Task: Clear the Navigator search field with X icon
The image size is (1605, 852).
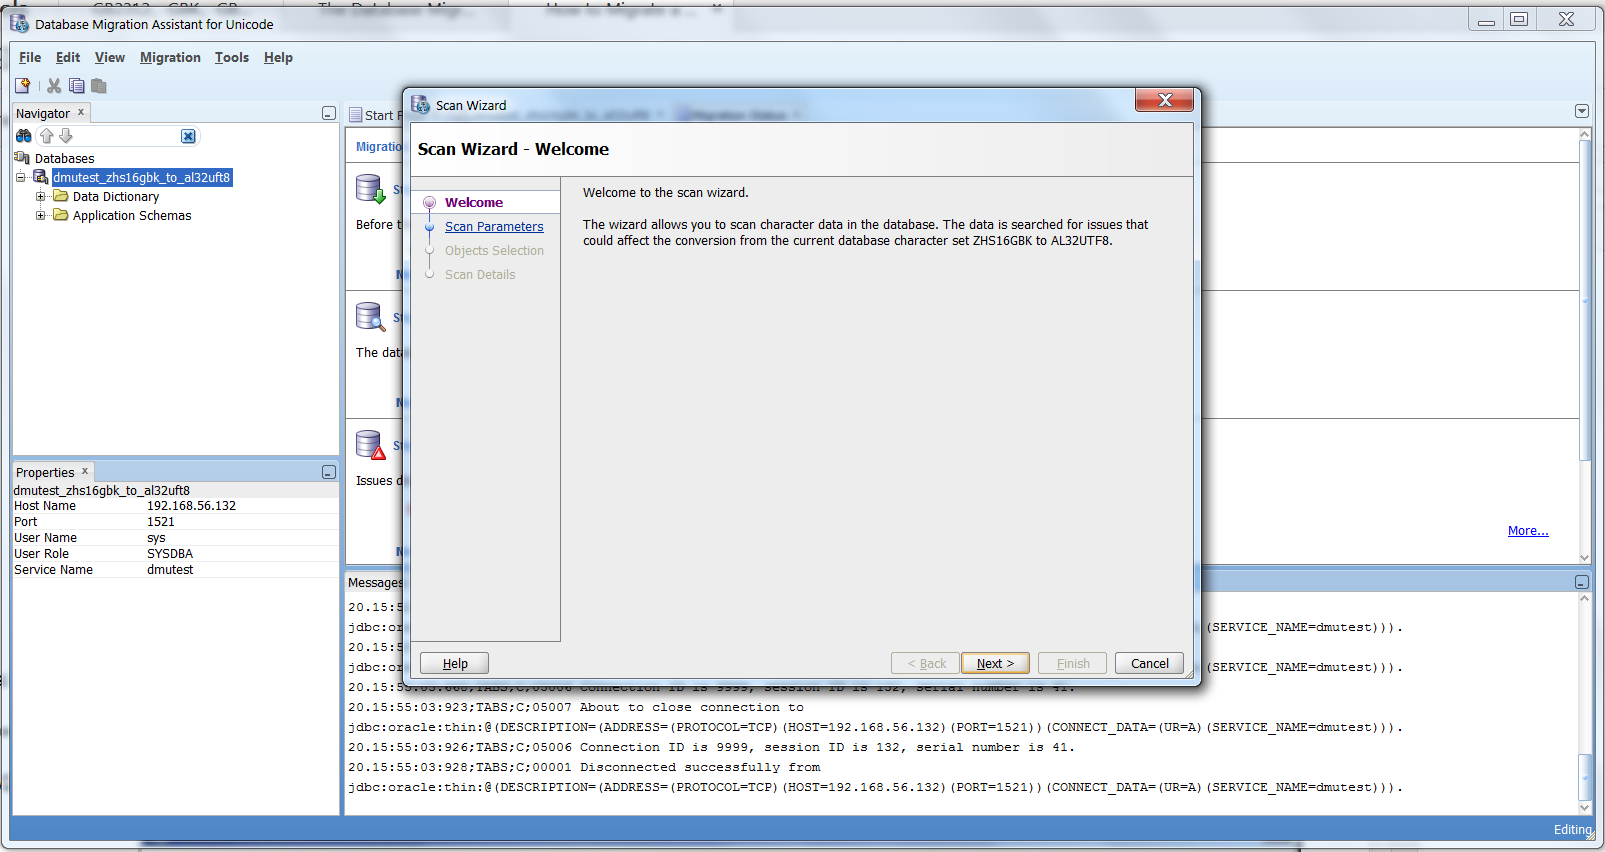Action: 188,136
